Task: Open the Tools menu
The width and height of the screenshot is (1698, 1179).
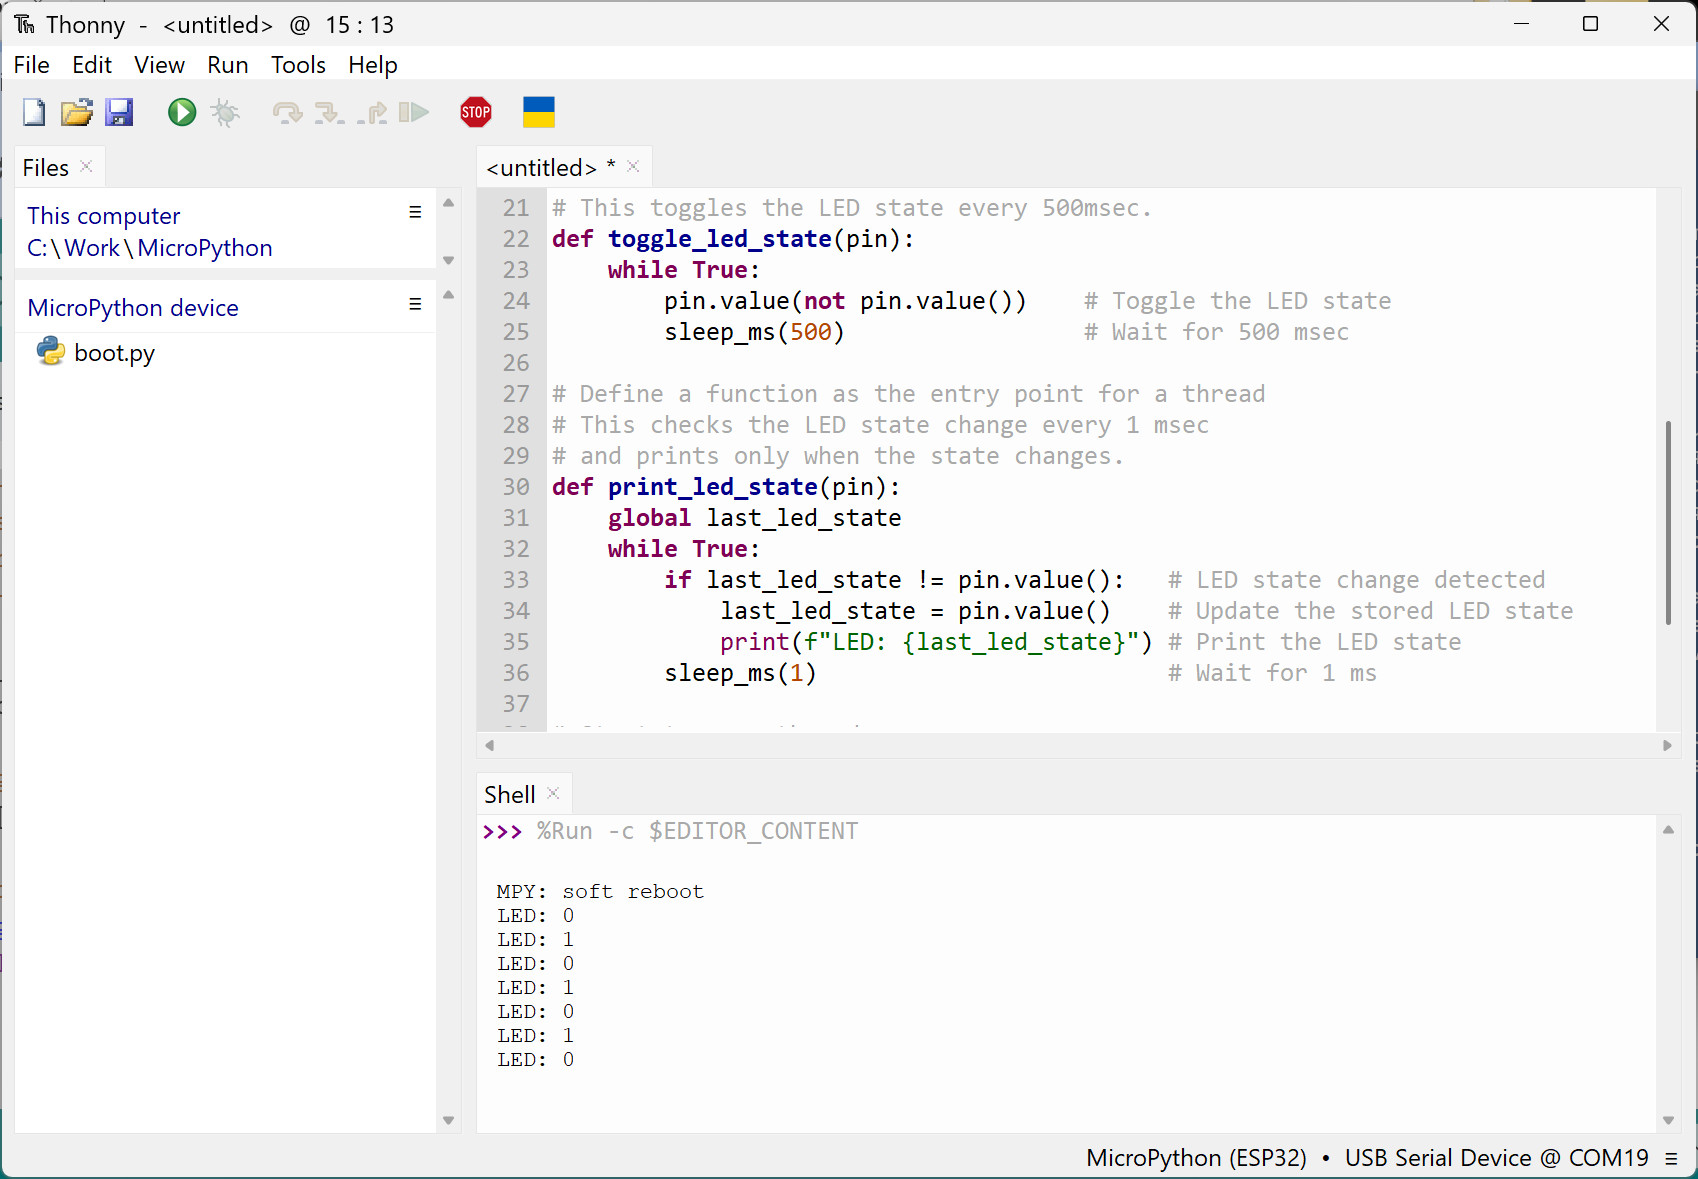Action: [298, 65]
